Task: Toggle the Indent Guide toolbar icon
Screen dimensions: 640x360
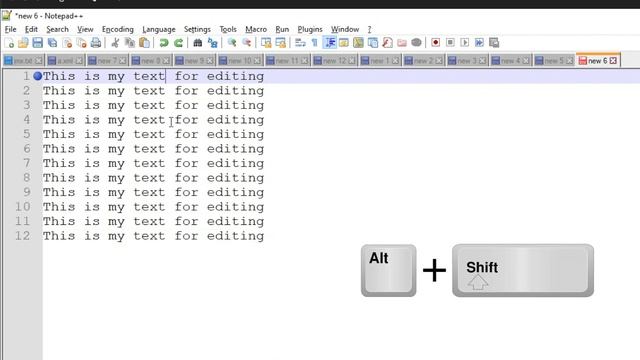Action: [329, 42]
